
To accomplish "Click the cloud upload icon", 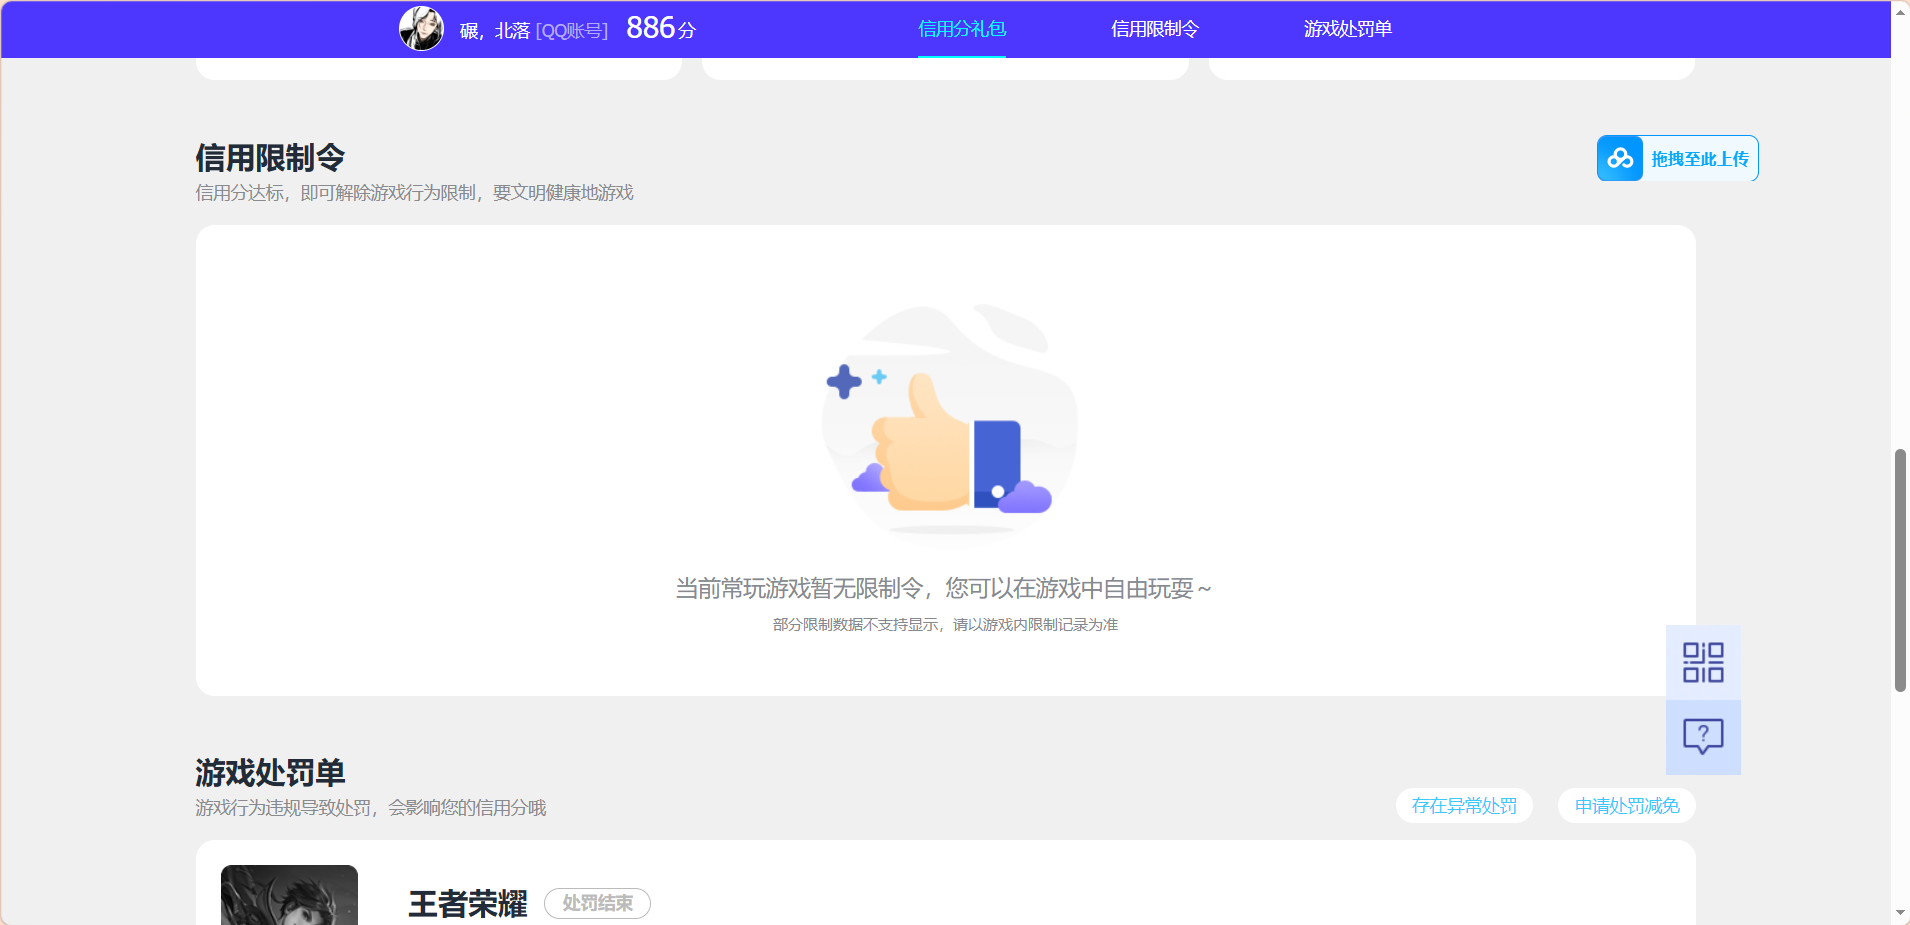I will 1620,157.
